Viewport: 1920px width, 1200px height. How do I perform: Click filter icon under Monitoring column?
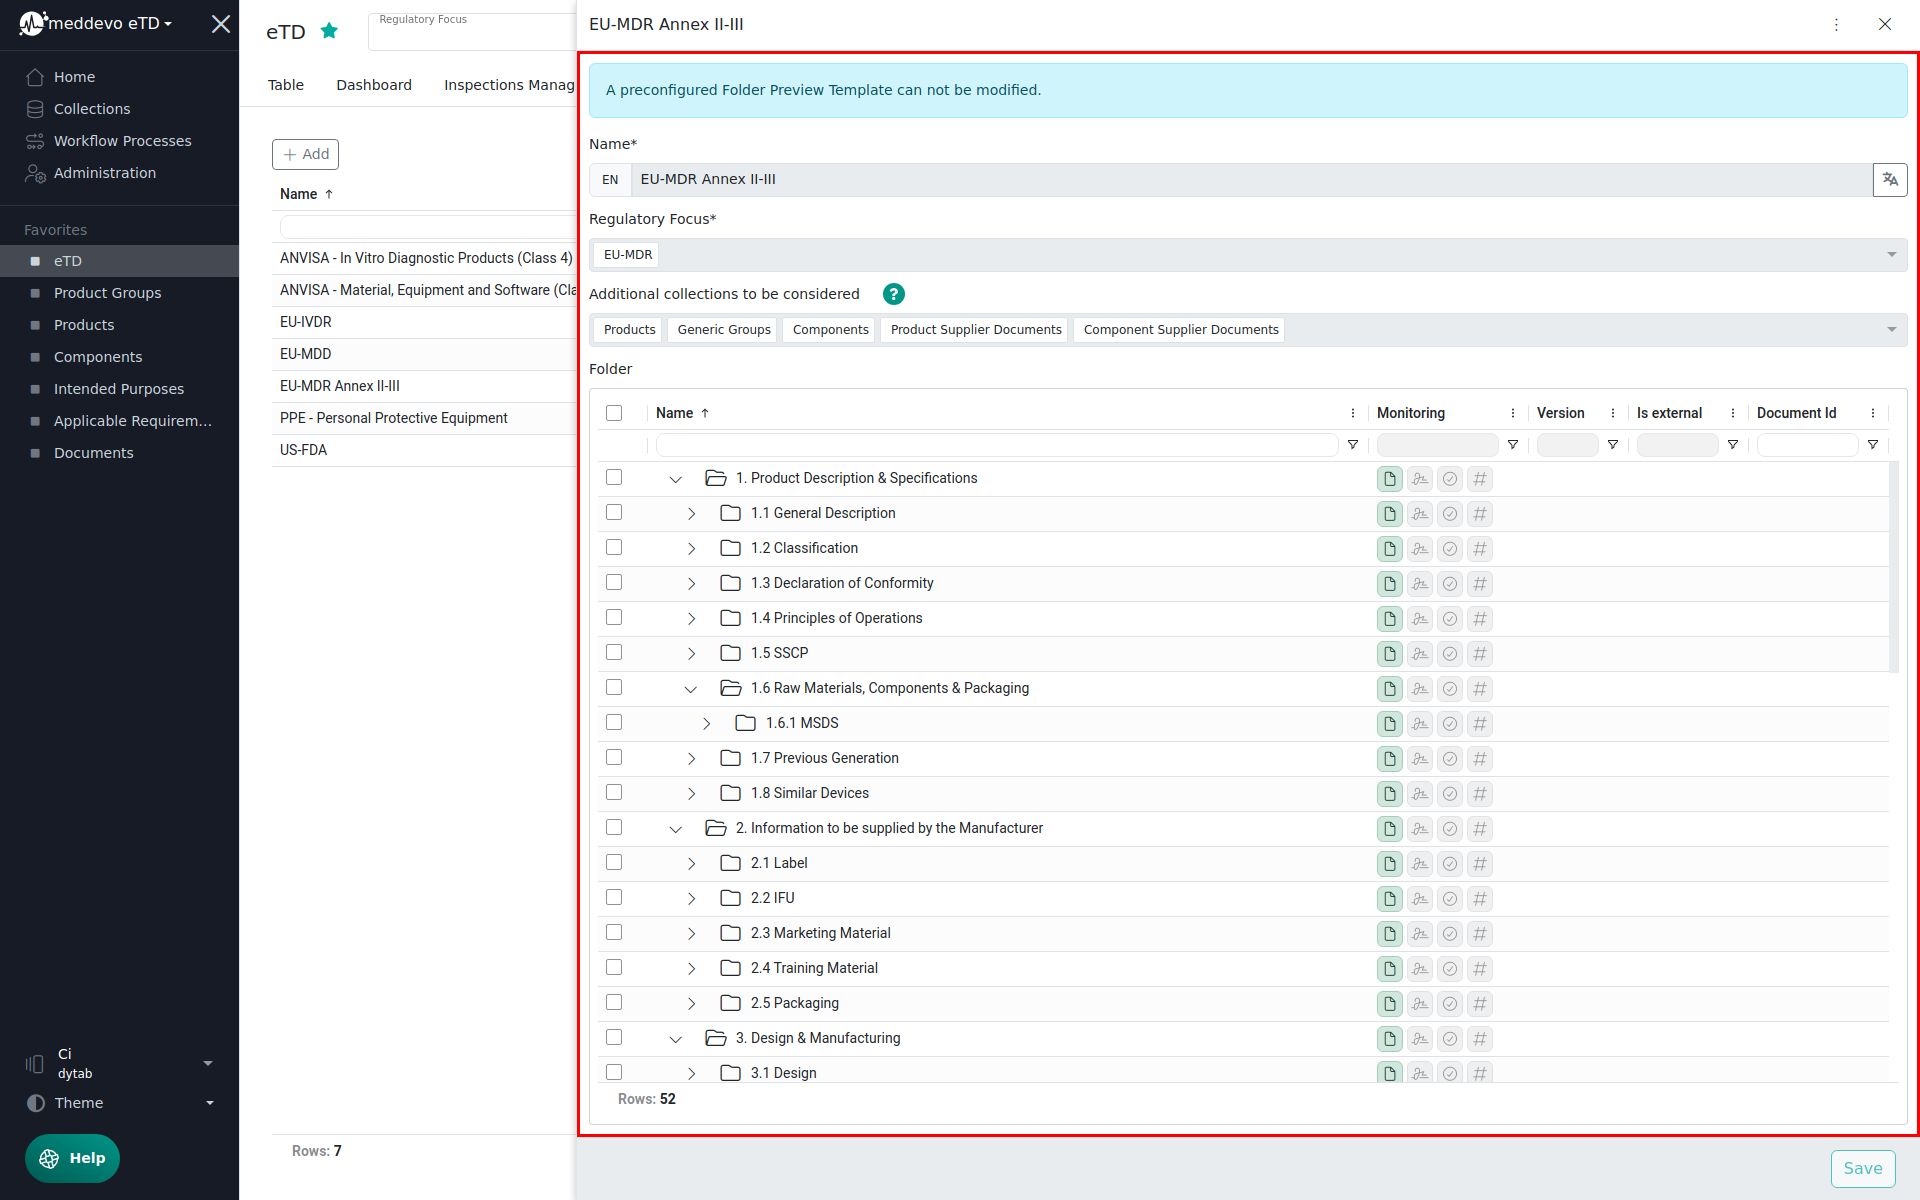[x=1512, y=445]
